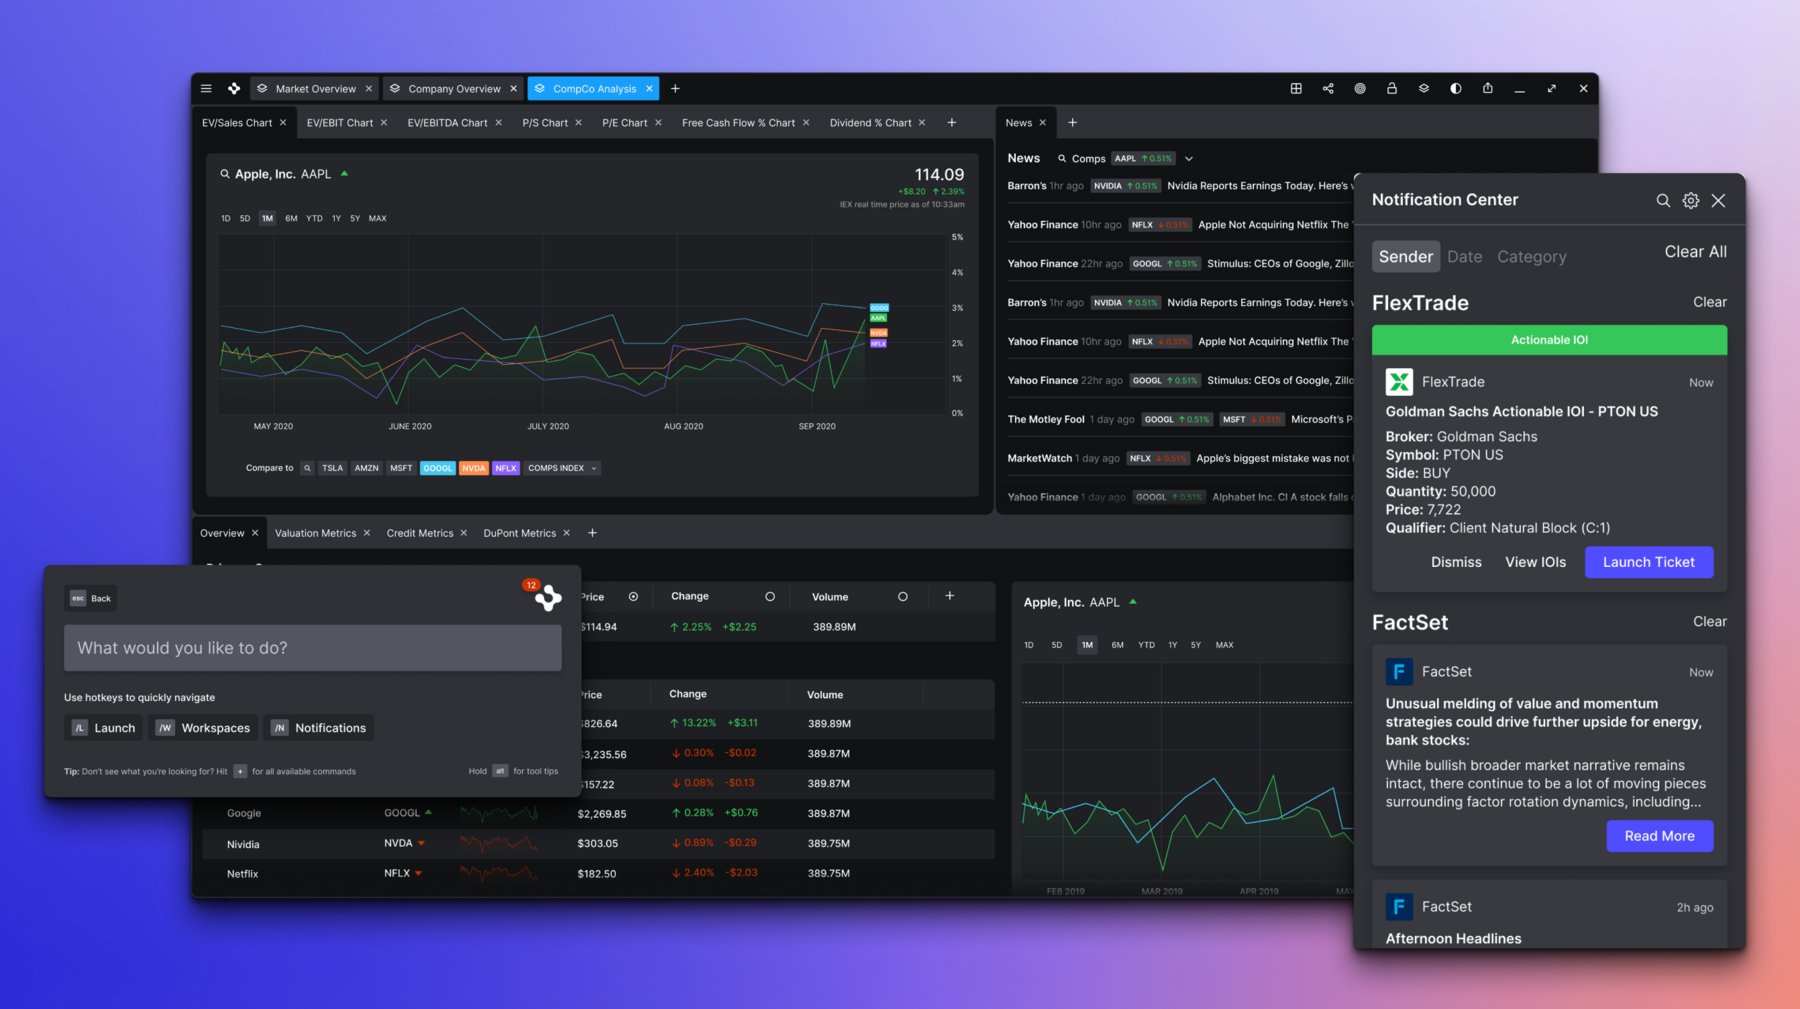The width and height of the screenshot is (1800, 1009).
Task: Select the orange NVDA compare color chip
Action: point(472,468)
